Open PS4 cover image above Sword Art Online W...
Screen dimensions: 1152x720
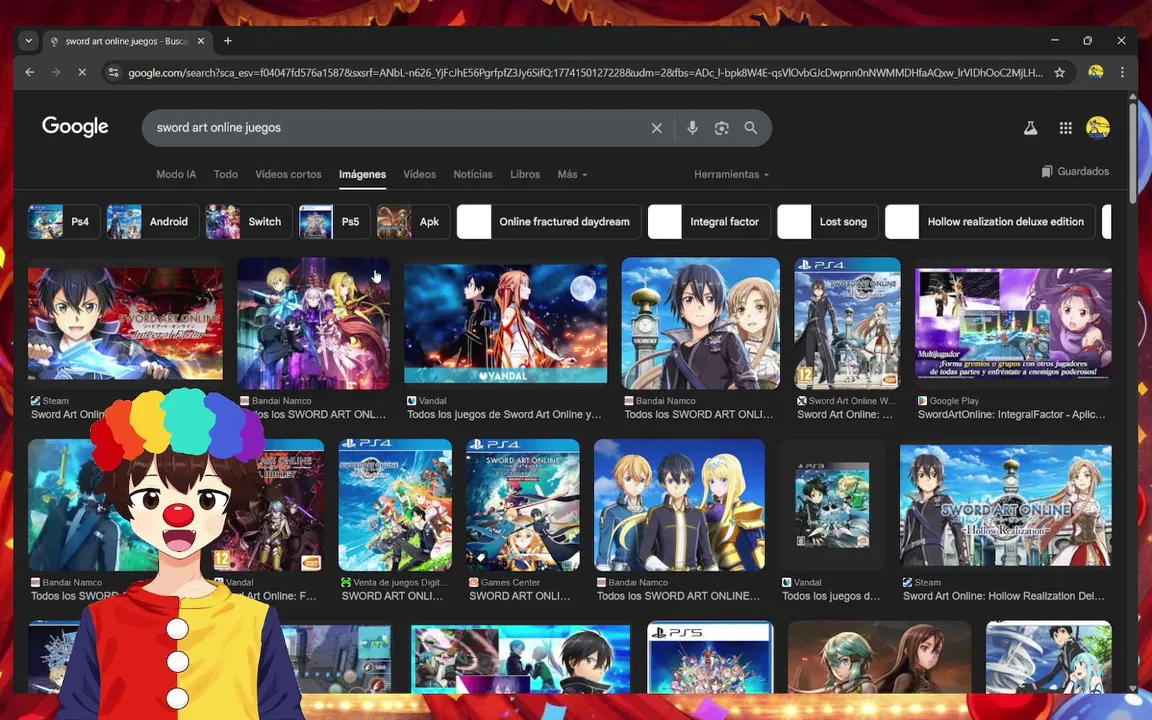tap(847, 323)
